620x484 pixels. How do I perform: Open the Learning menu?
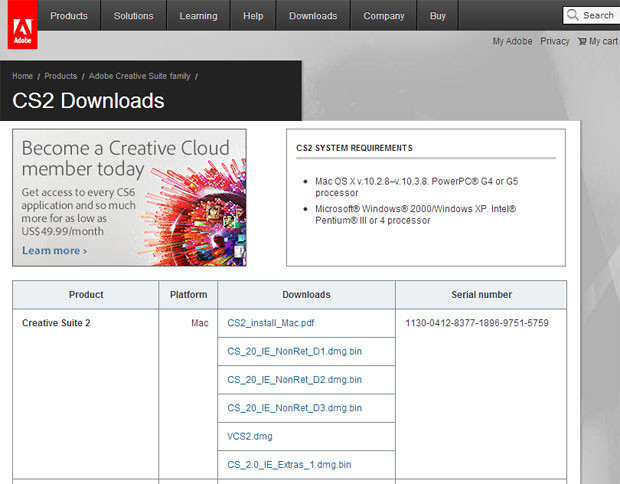(198, 15)
